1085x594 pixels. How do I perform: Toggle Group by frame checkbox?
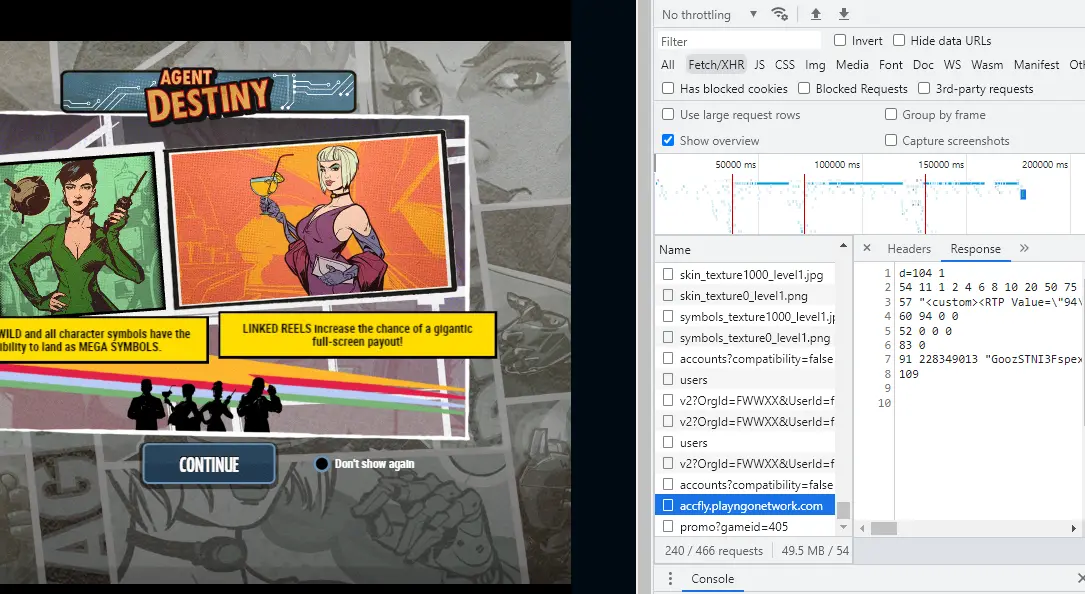[x=891, y=114]
